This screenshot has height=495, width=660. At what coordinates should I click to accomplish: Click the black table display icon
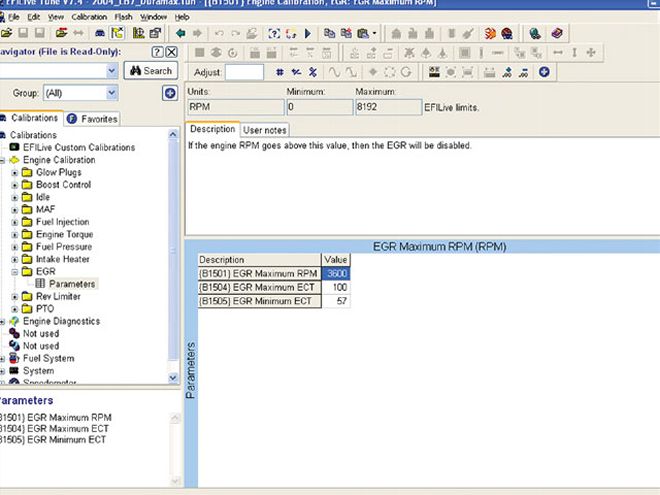coord(434,72)
